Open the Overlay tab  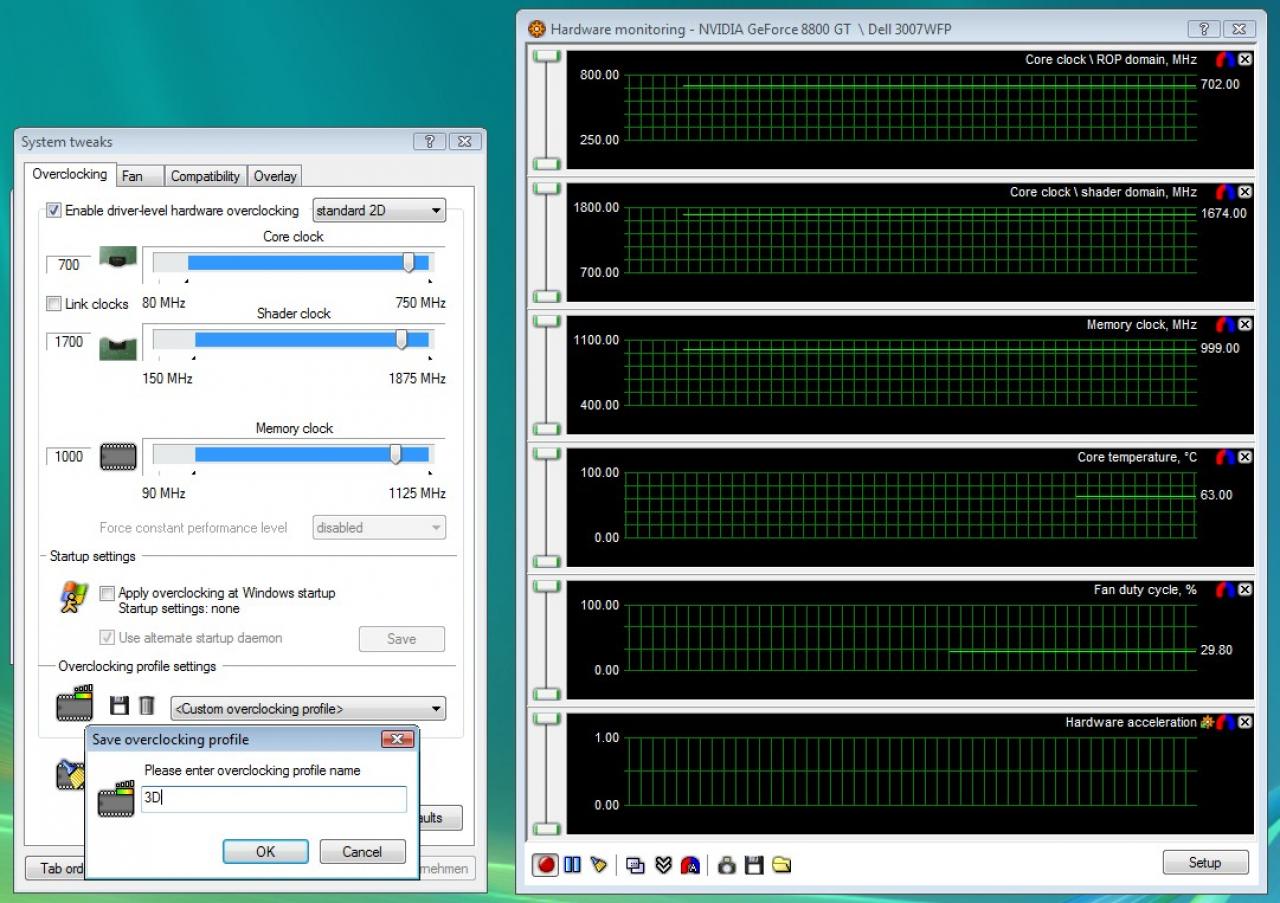point(275,176)
